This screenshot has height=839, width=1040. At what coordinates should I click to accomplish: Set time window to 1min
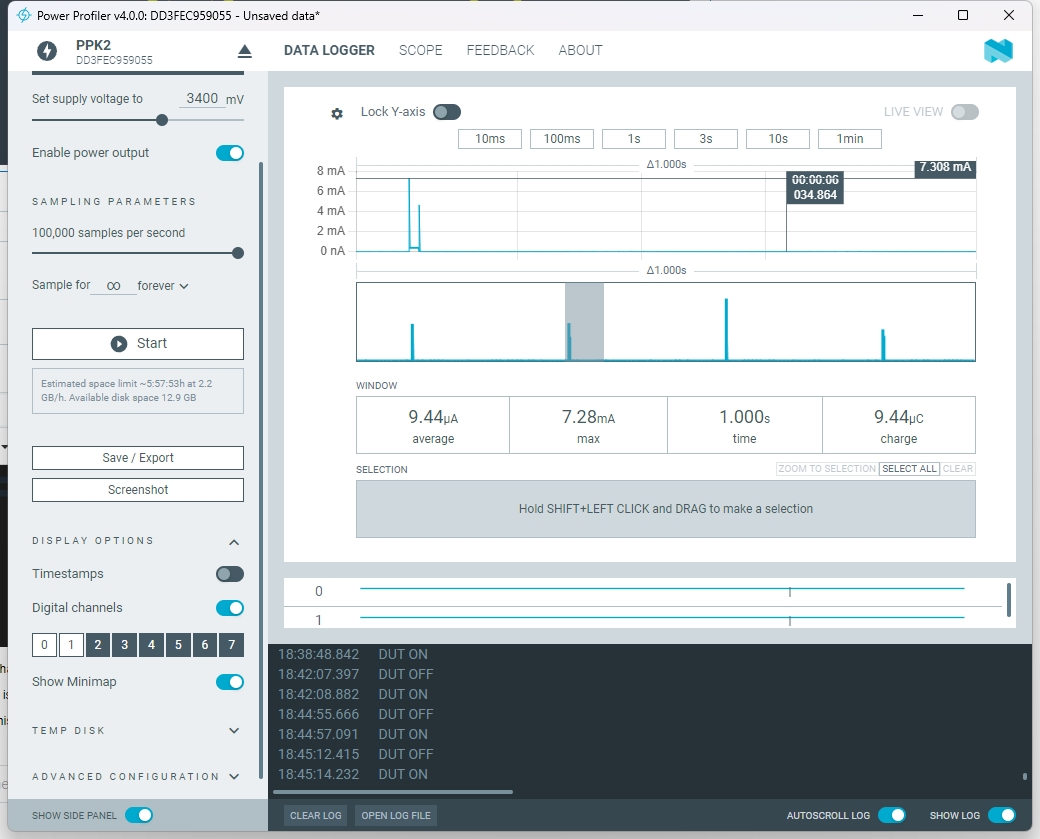click(x=850, y=139)
